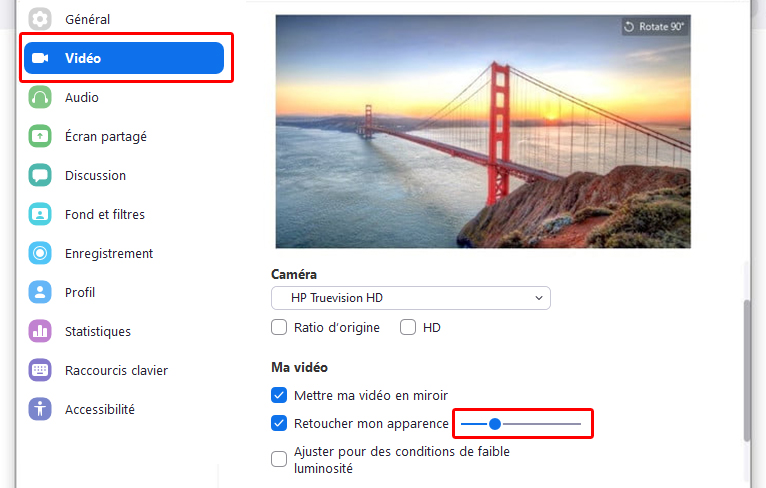The image size is (766, 488).
Task: Open the Écran partagé icon
Action: (x=40, y=136)
